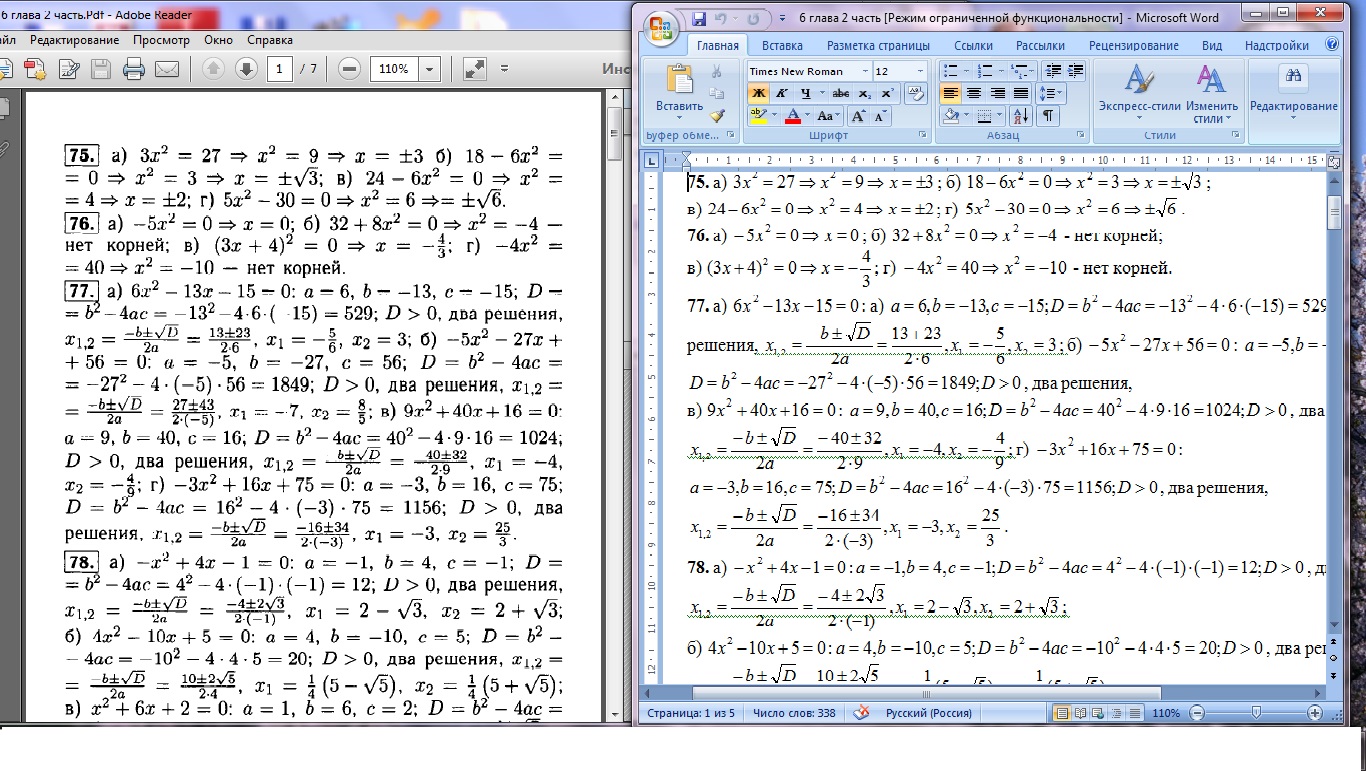Select the Format Painter brush icon

tap(716, 115)
